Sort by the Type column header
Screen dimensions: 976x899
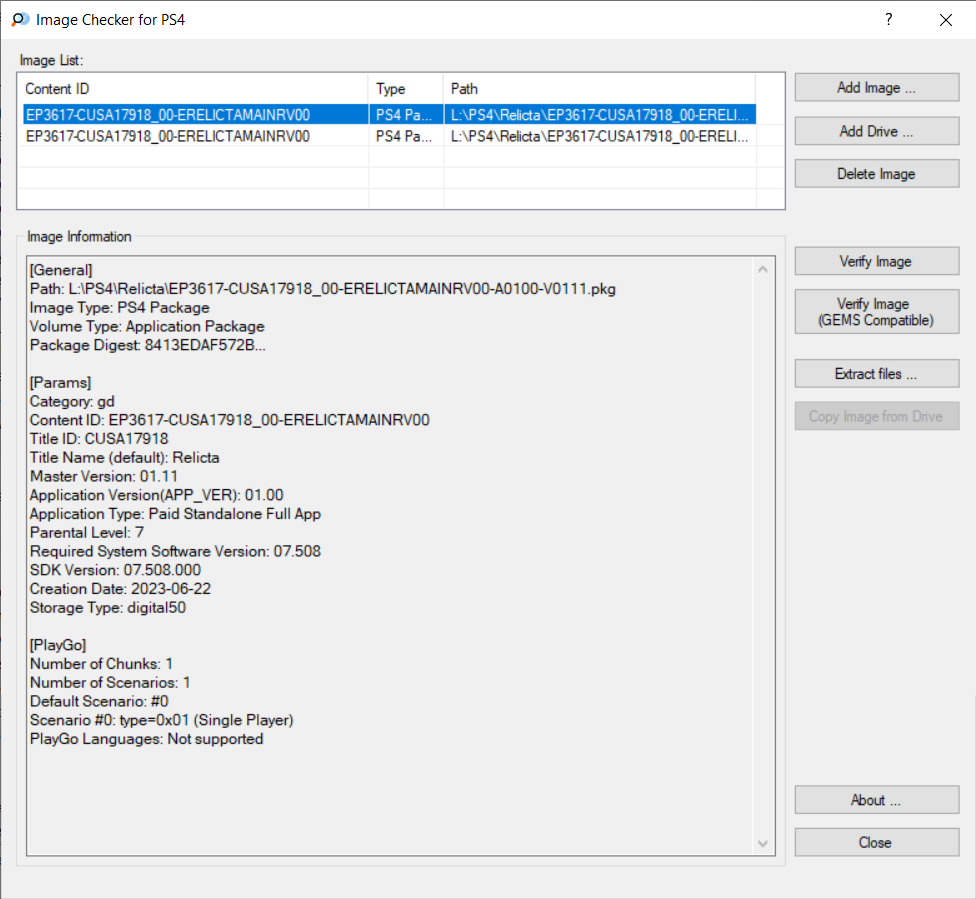pos(406,89)
